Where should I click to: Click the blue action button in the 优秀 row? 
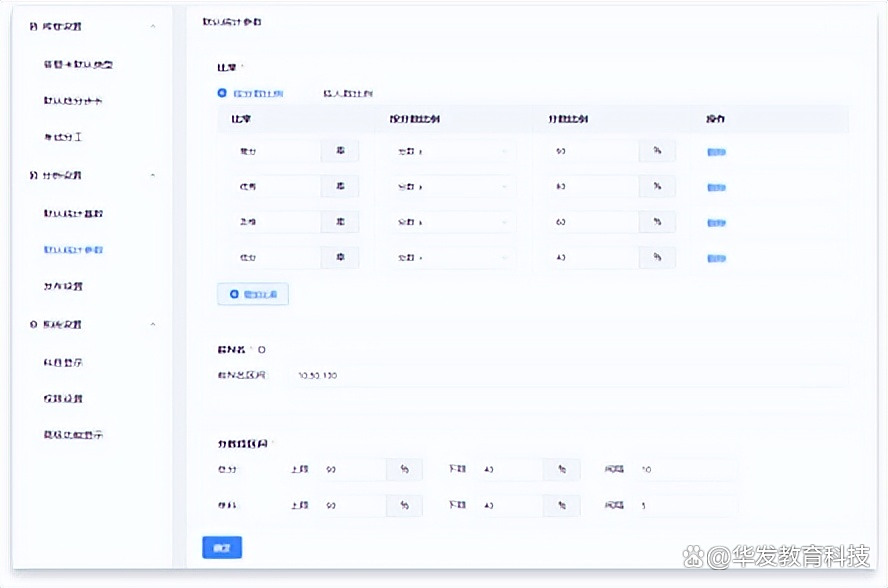[x=715, y=186]
